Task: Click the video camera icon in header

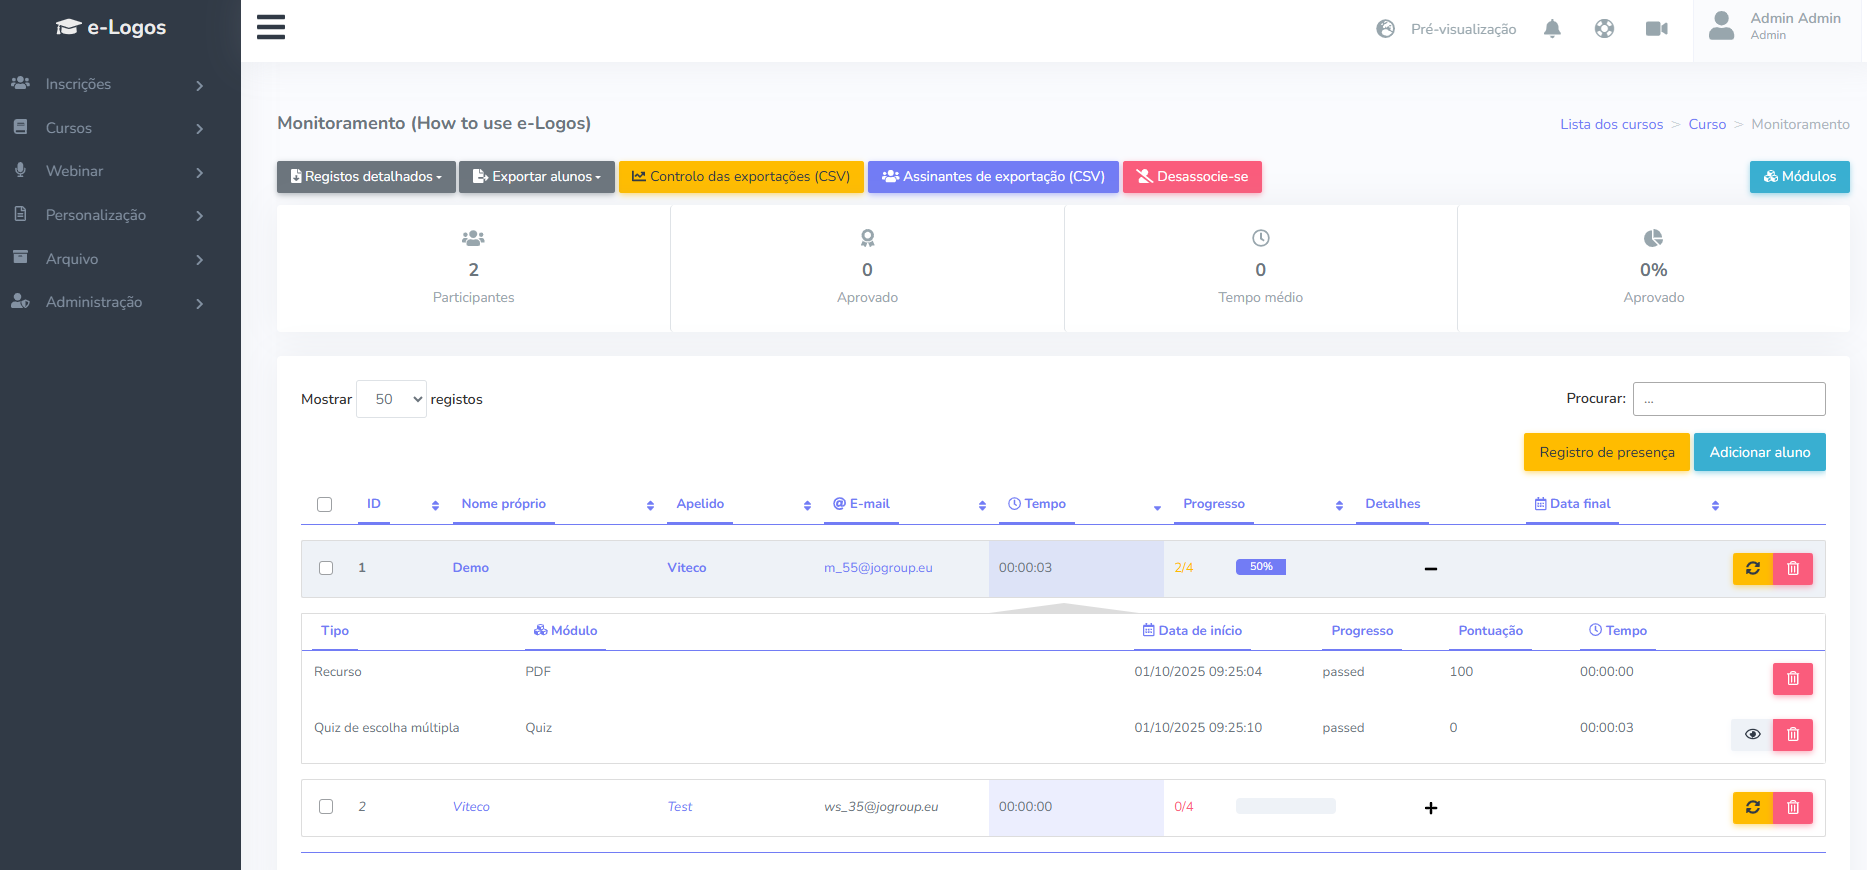Action: pyautogui.click(x=1656, y=29)
